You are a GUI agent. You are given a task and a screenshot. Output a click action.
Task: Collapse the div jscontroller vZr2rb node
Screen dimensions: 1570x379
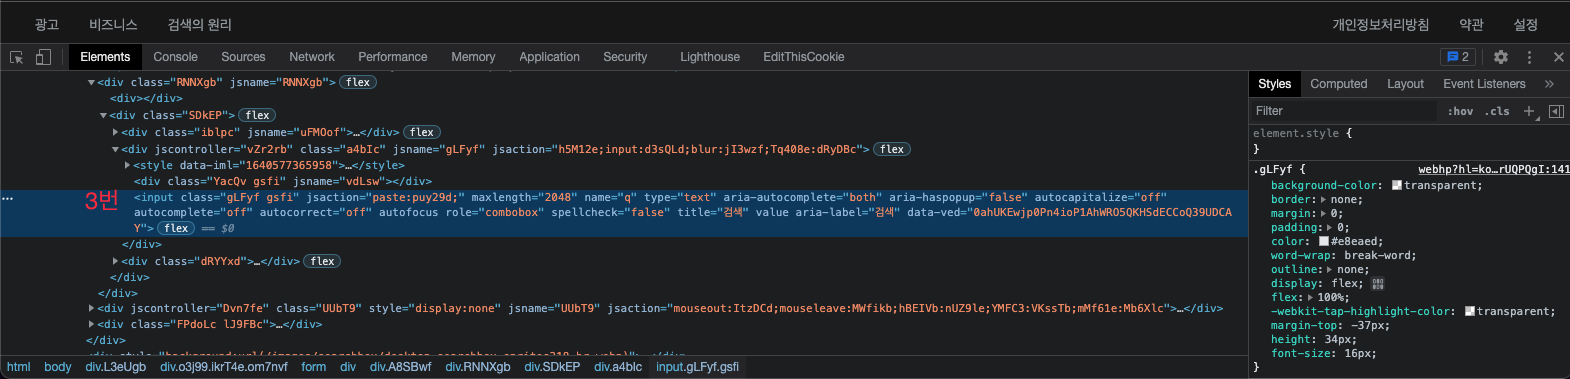click(115, 150)
